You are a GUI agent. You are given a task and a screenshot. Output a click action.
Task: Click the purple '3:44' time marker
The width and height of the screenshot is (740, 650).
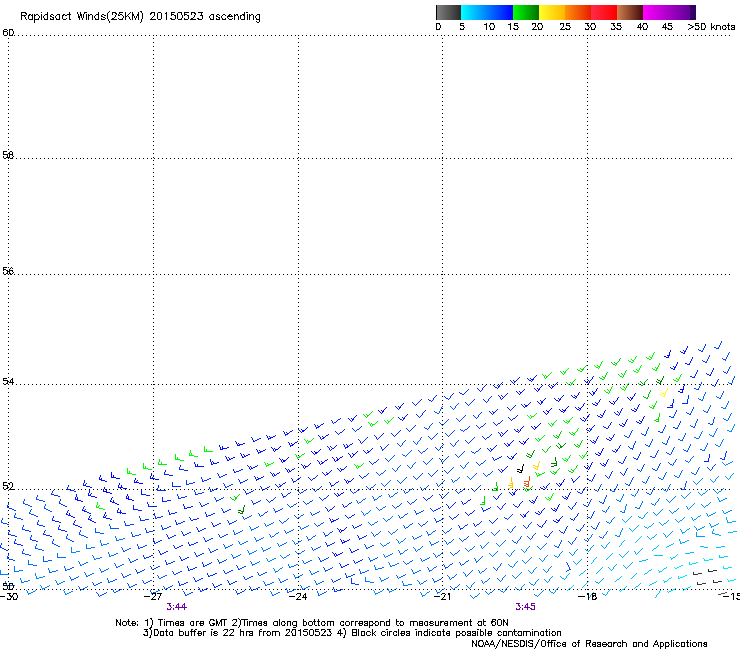pos(177,607)
